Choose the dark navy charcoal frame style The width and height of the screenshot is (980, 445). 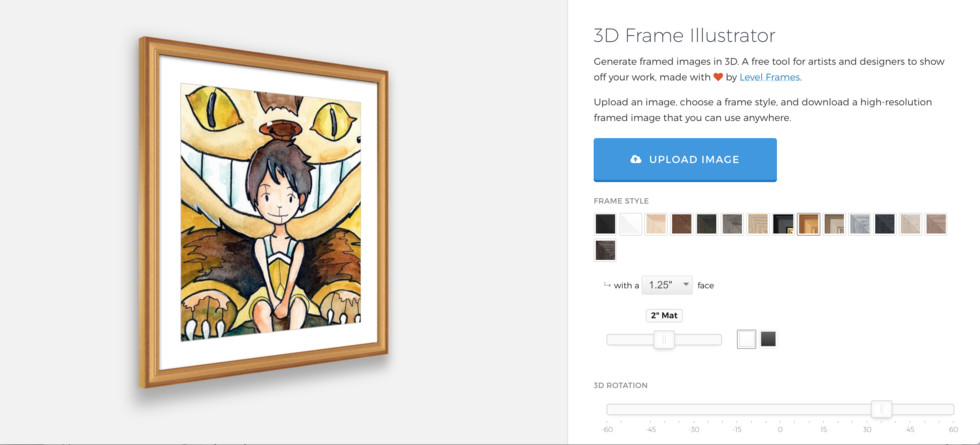[x=885, y=224]
